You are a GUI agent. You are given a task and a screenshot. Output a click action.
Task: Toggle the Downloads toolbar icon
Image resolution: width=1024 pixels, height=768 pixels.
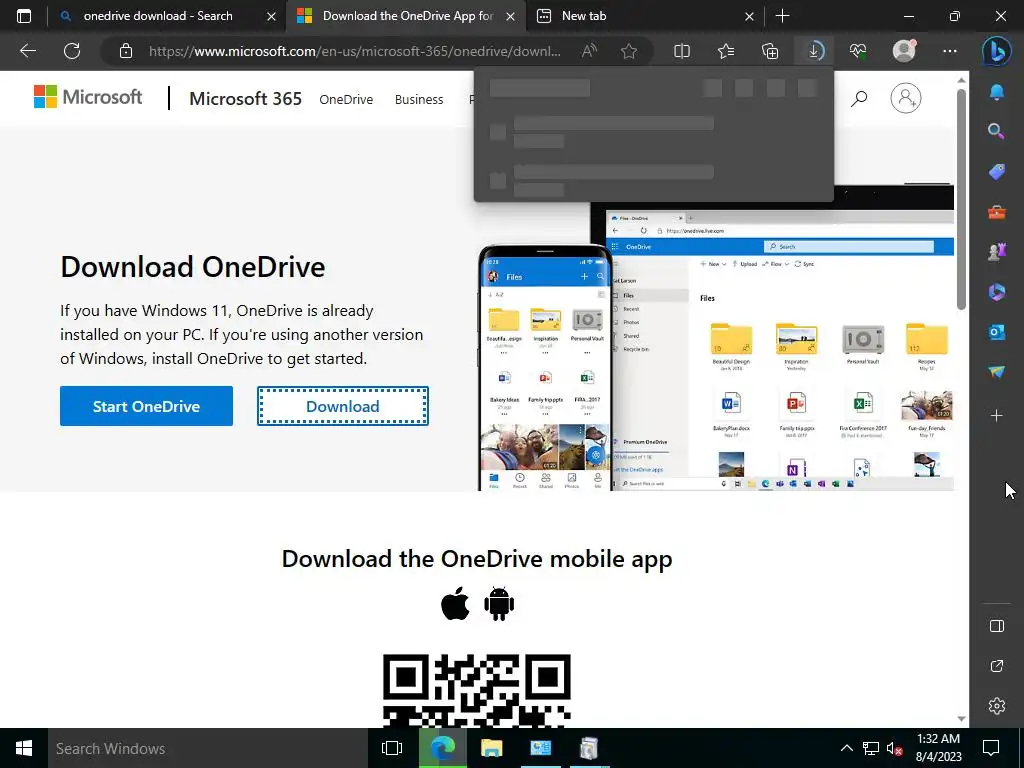[x=814, y=51]
